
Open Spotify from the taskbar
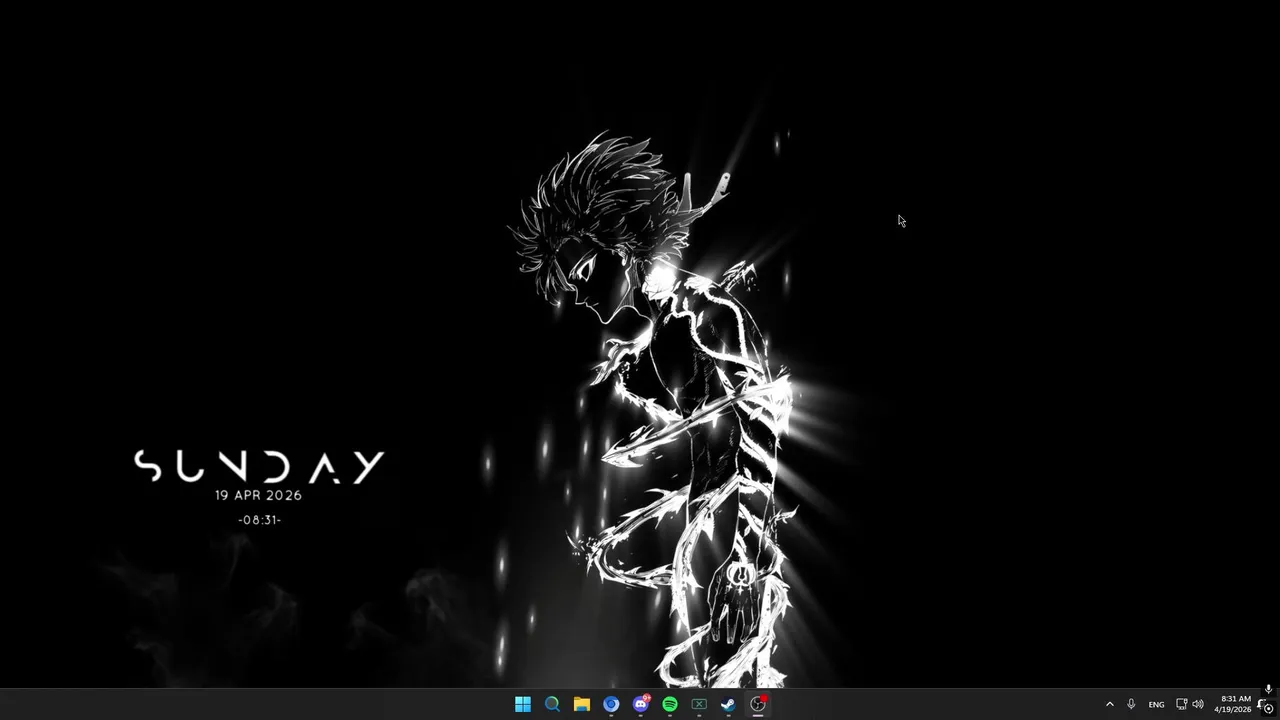[x=670, y=704]
